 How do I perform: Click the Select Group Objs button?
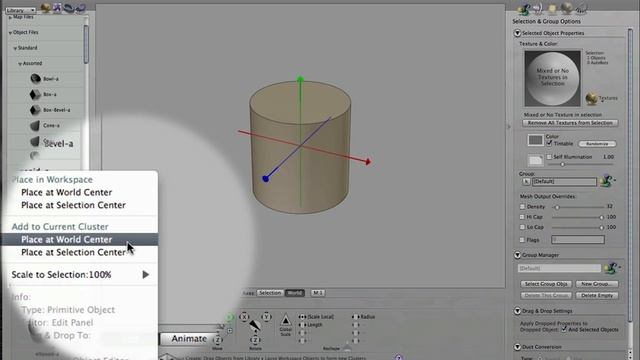(546, 284)
